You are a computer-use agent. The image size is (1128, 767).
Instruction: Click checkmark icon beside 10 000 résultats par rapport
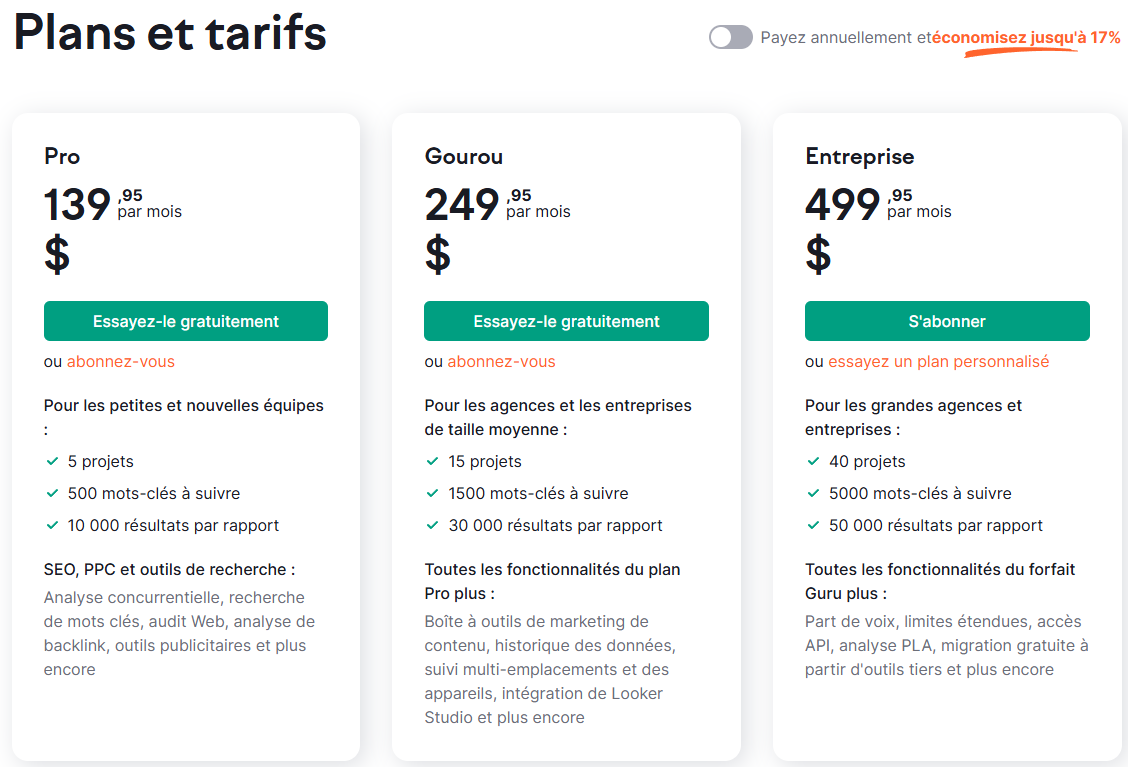52,525
